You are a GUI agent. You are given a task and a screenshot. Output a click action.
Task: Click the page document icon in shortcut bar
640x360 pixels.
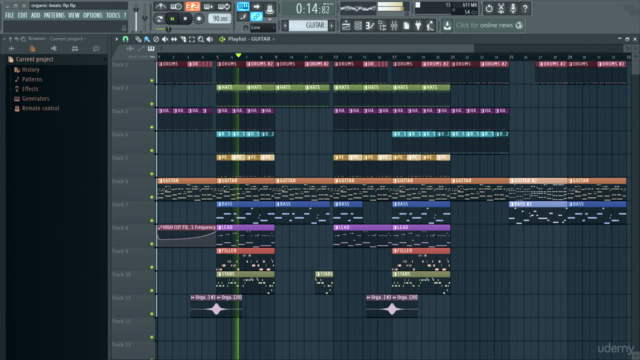[x=406, y=25]
